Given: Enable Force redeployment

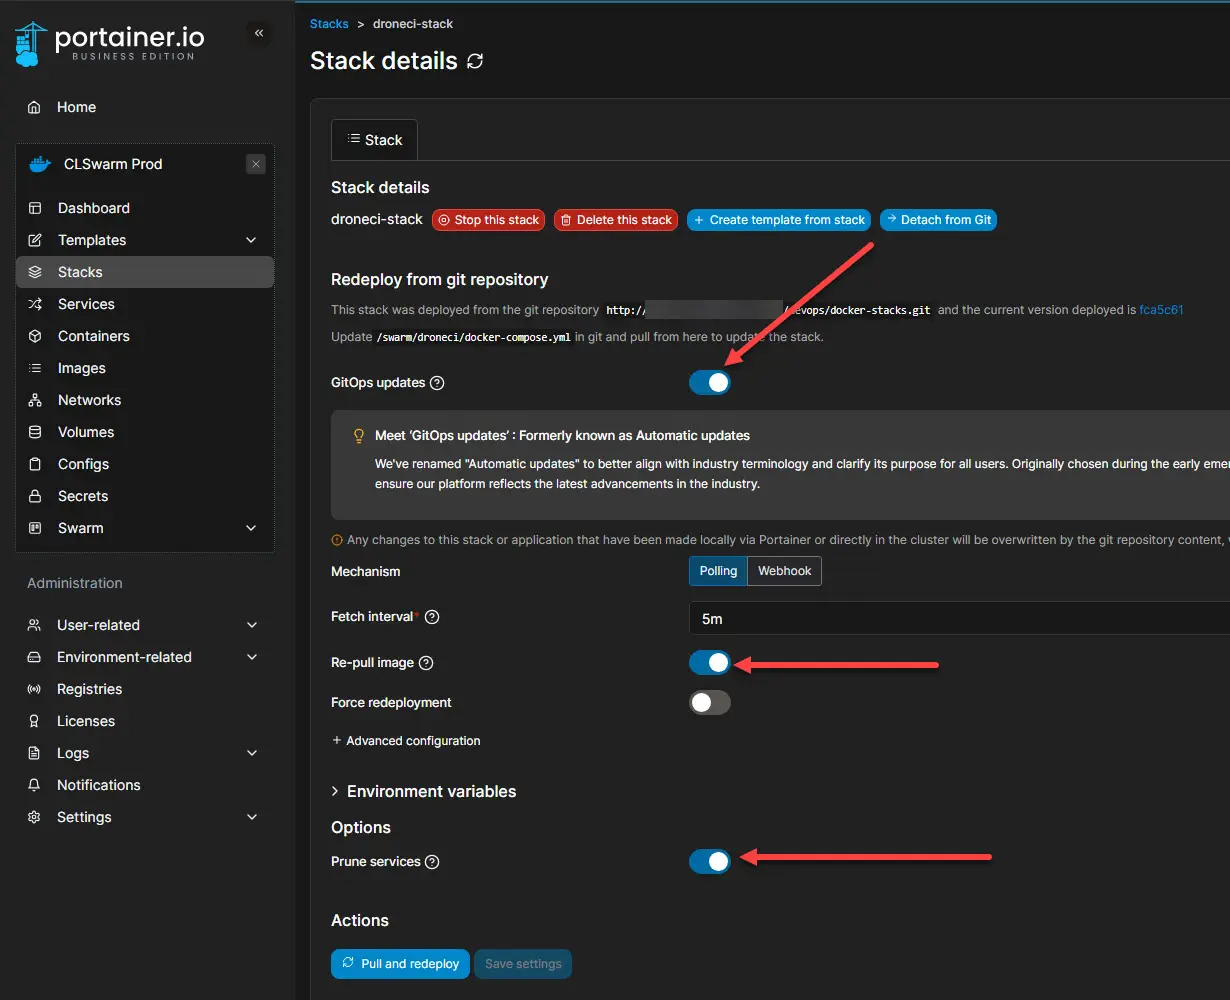Looking at the screenshot, I should [710, 702].
